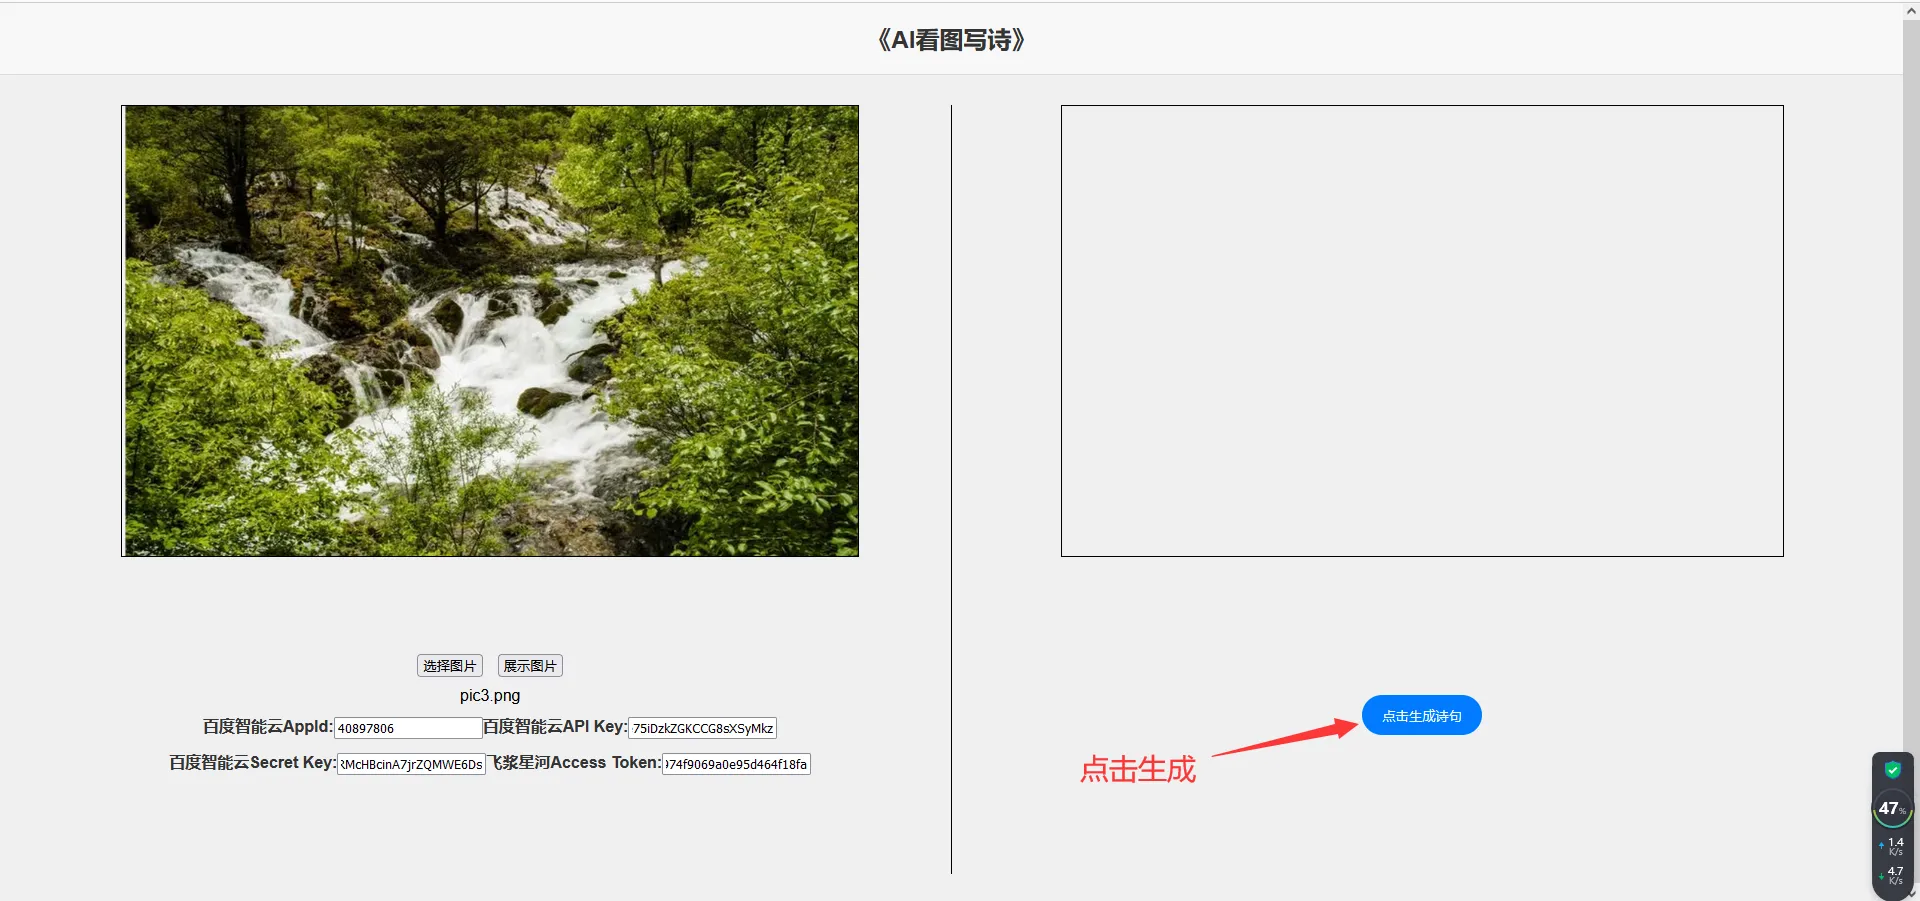Click inside the empty poem result box
Image resolution: width=1920 pixels, height=901 pixels.
pos(1422,330)
